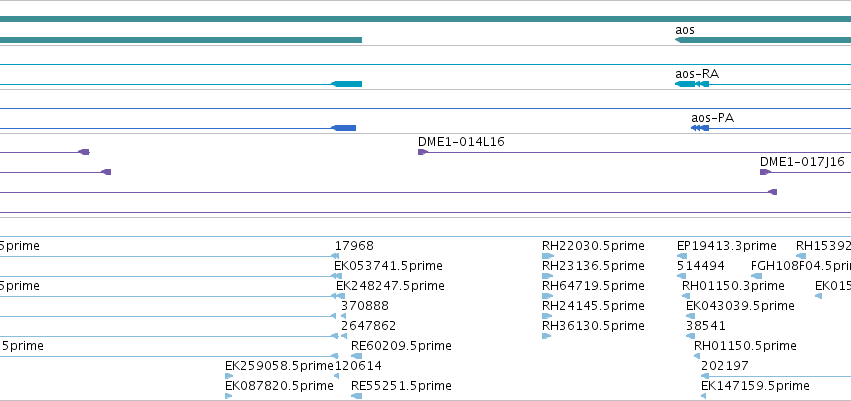The height and width of the screenshot is (401, 851).
Task: Select RH24145.5prime EST label
Action: tap(593, 306)
